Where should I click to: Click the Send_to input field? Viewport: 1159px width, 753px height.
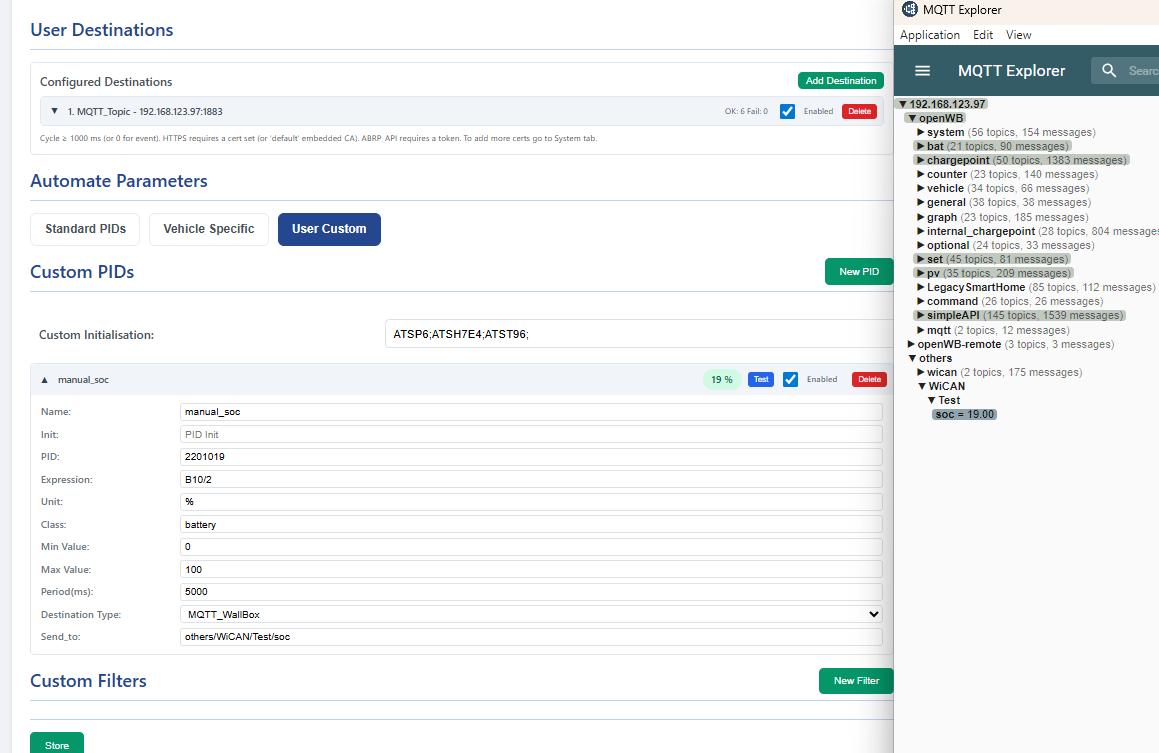[x=531, y=636]
